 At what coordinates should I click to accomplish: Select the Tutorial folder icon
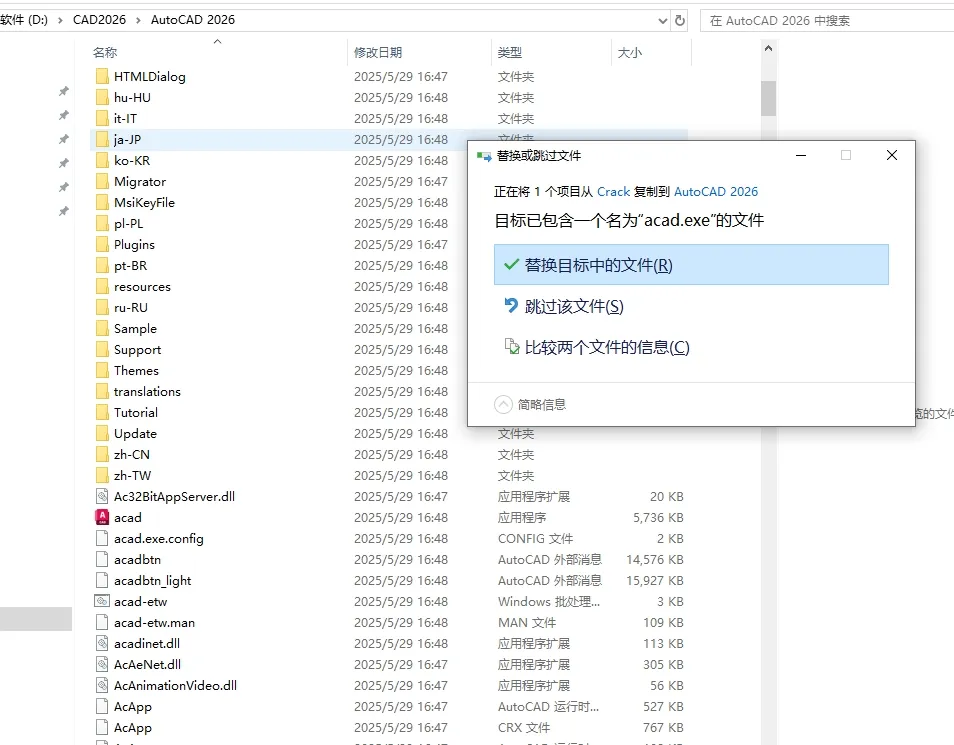click(x=102, y=412)
